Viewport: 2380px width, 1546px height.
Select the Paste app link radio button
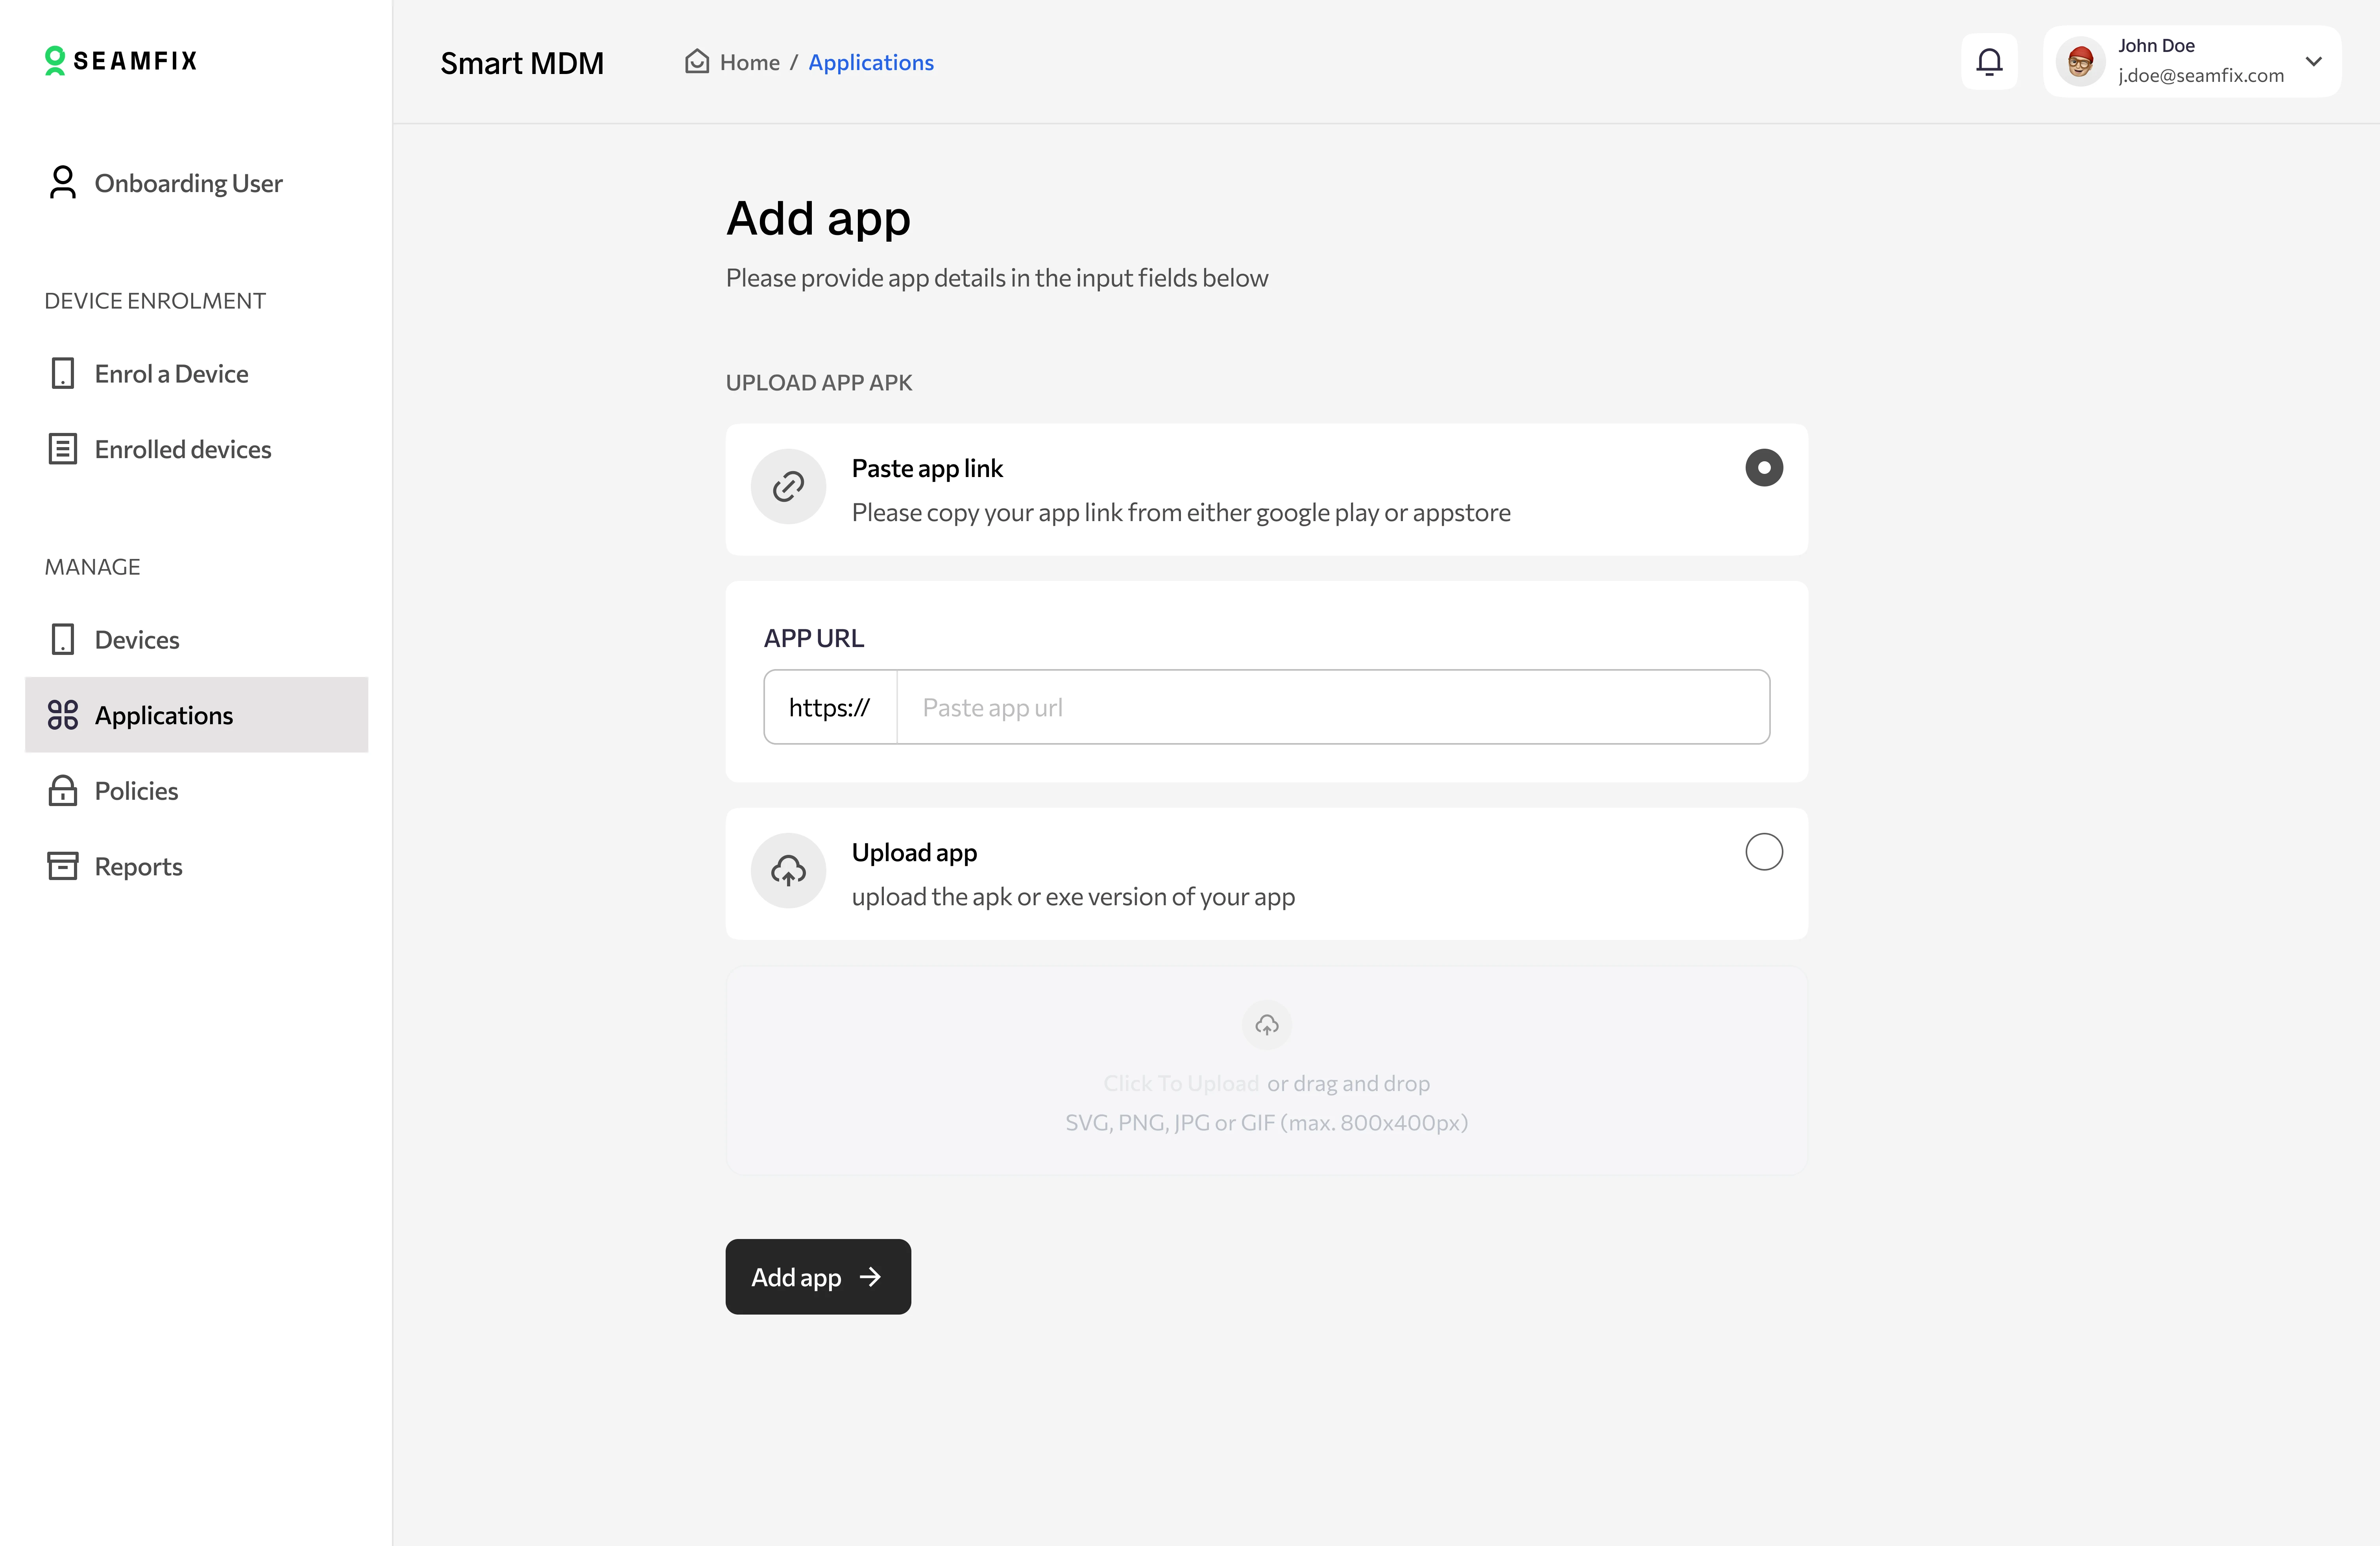[1763, 468]
